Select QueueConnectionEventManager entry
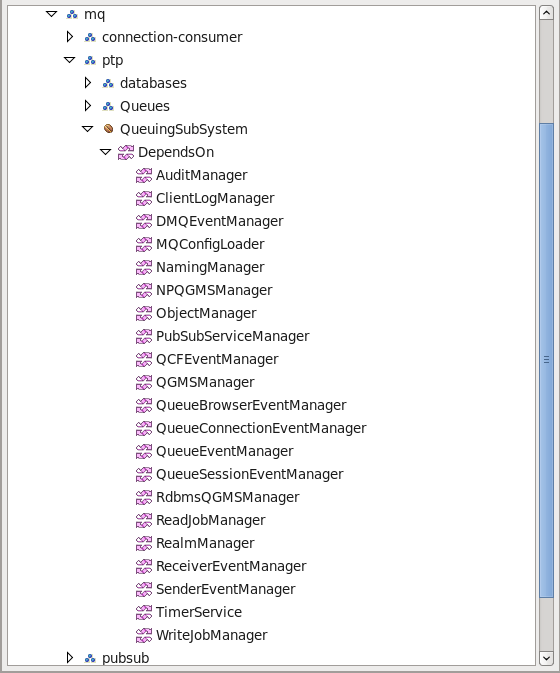 (261, 428)
